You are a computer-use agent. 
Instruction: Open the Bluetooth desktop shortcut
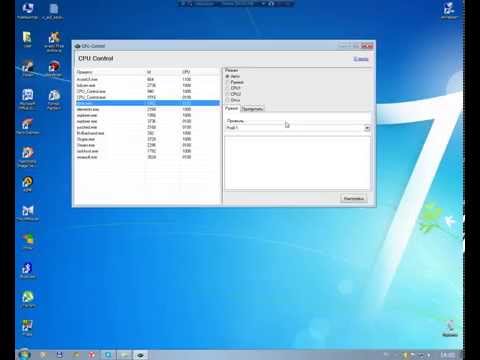click(27, 271)
